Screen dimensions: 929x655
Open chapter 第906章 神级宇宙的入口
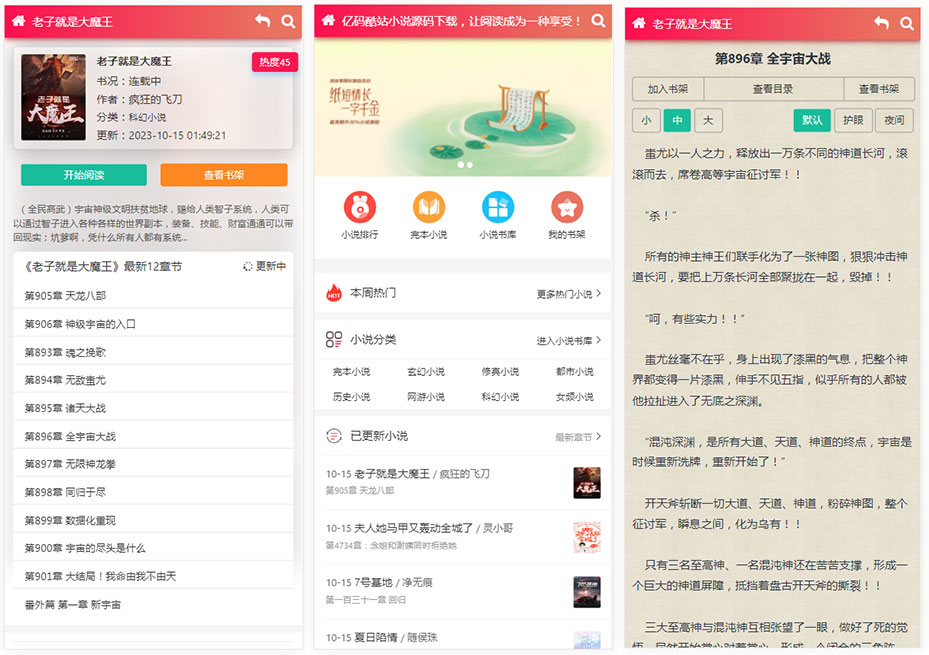[153, 324]
